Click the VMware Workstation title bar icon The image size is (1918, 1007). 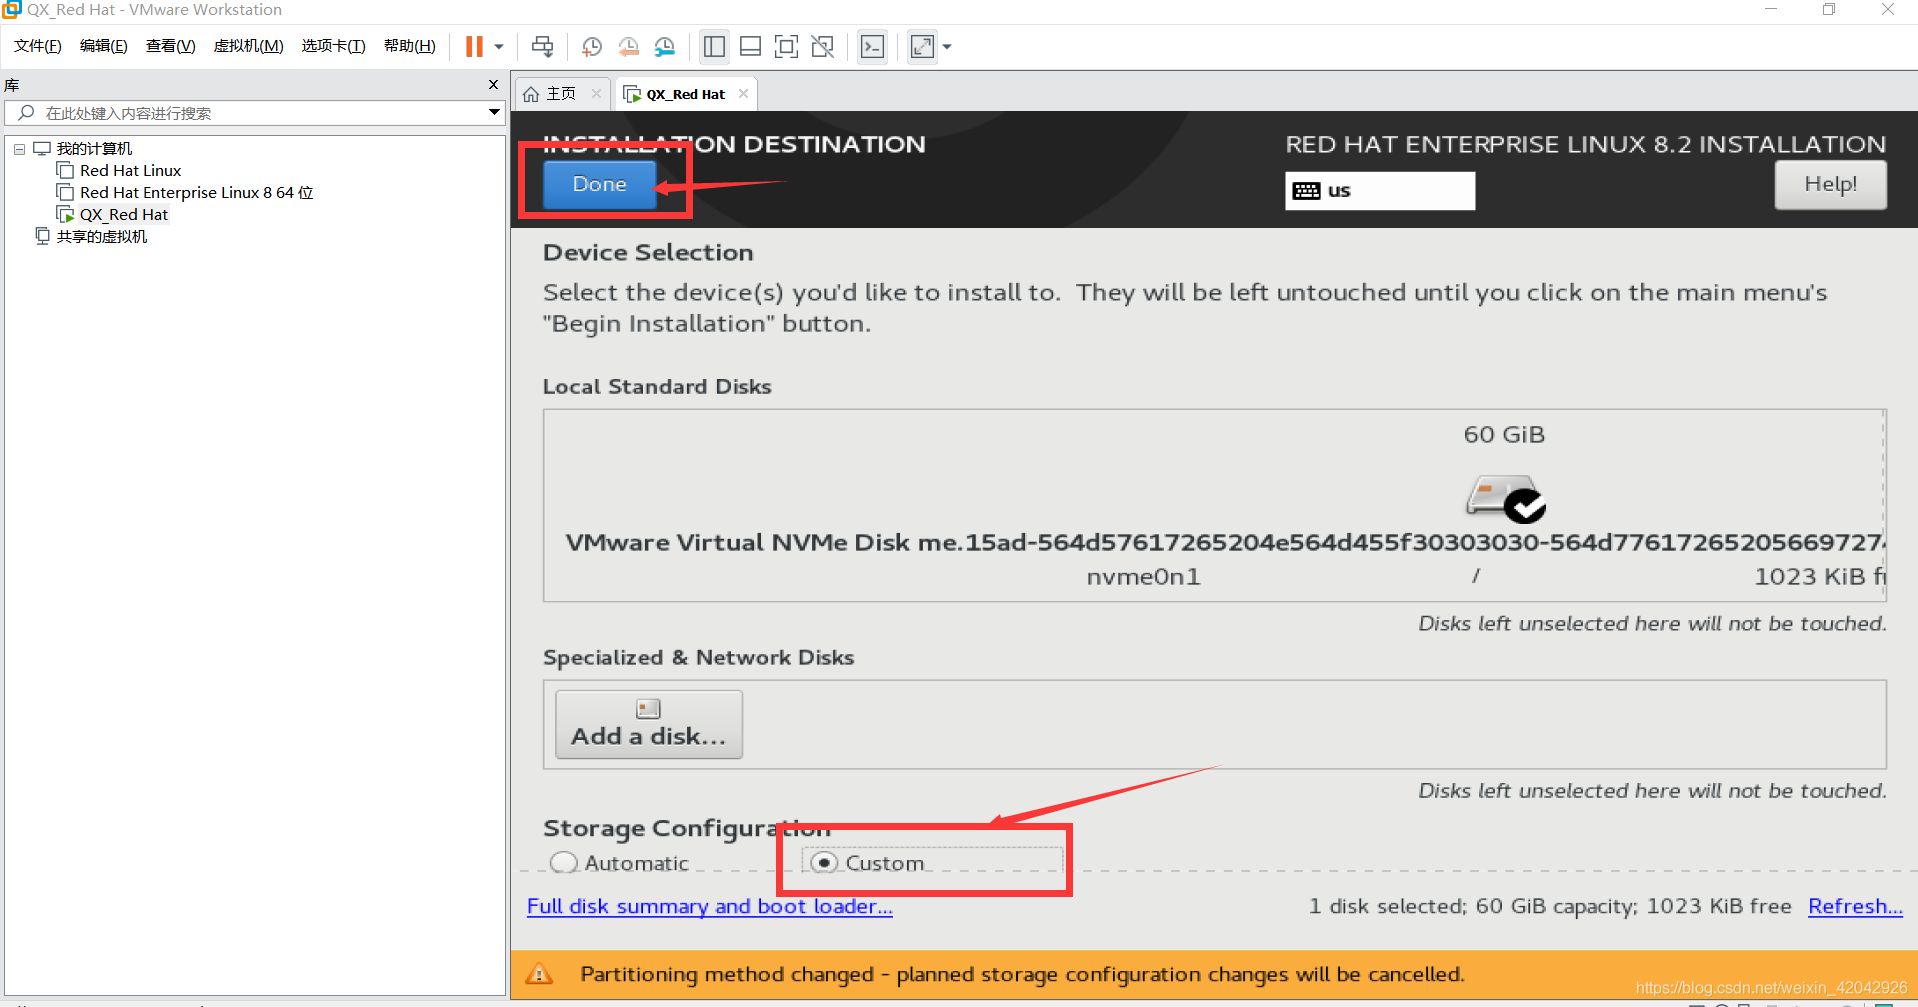[12, 10]
